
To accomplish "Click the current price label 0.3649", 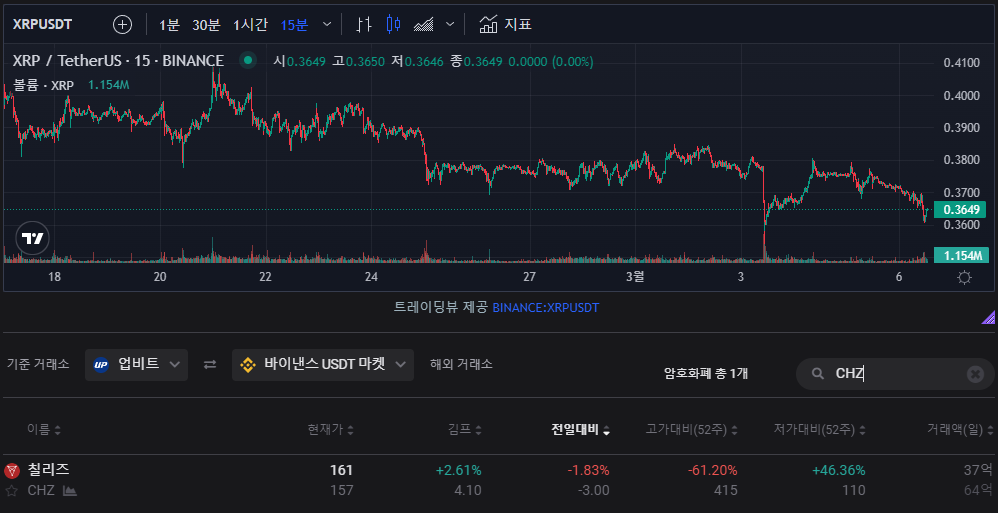I will click(960, 209).
